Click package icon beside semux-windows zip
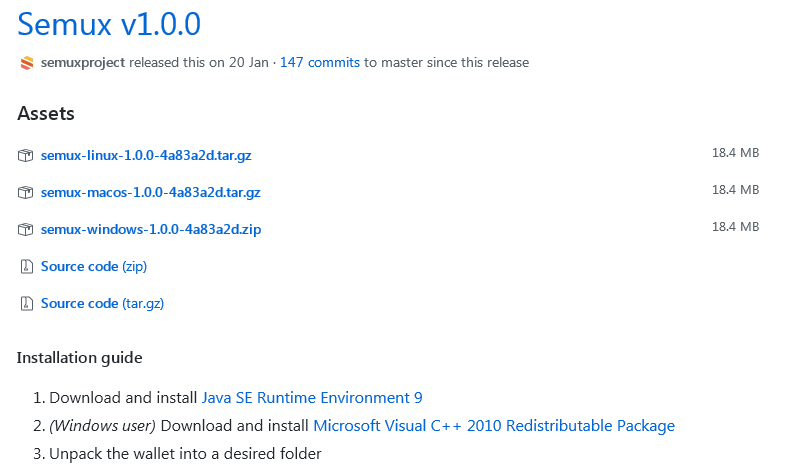 pos(26,229)
